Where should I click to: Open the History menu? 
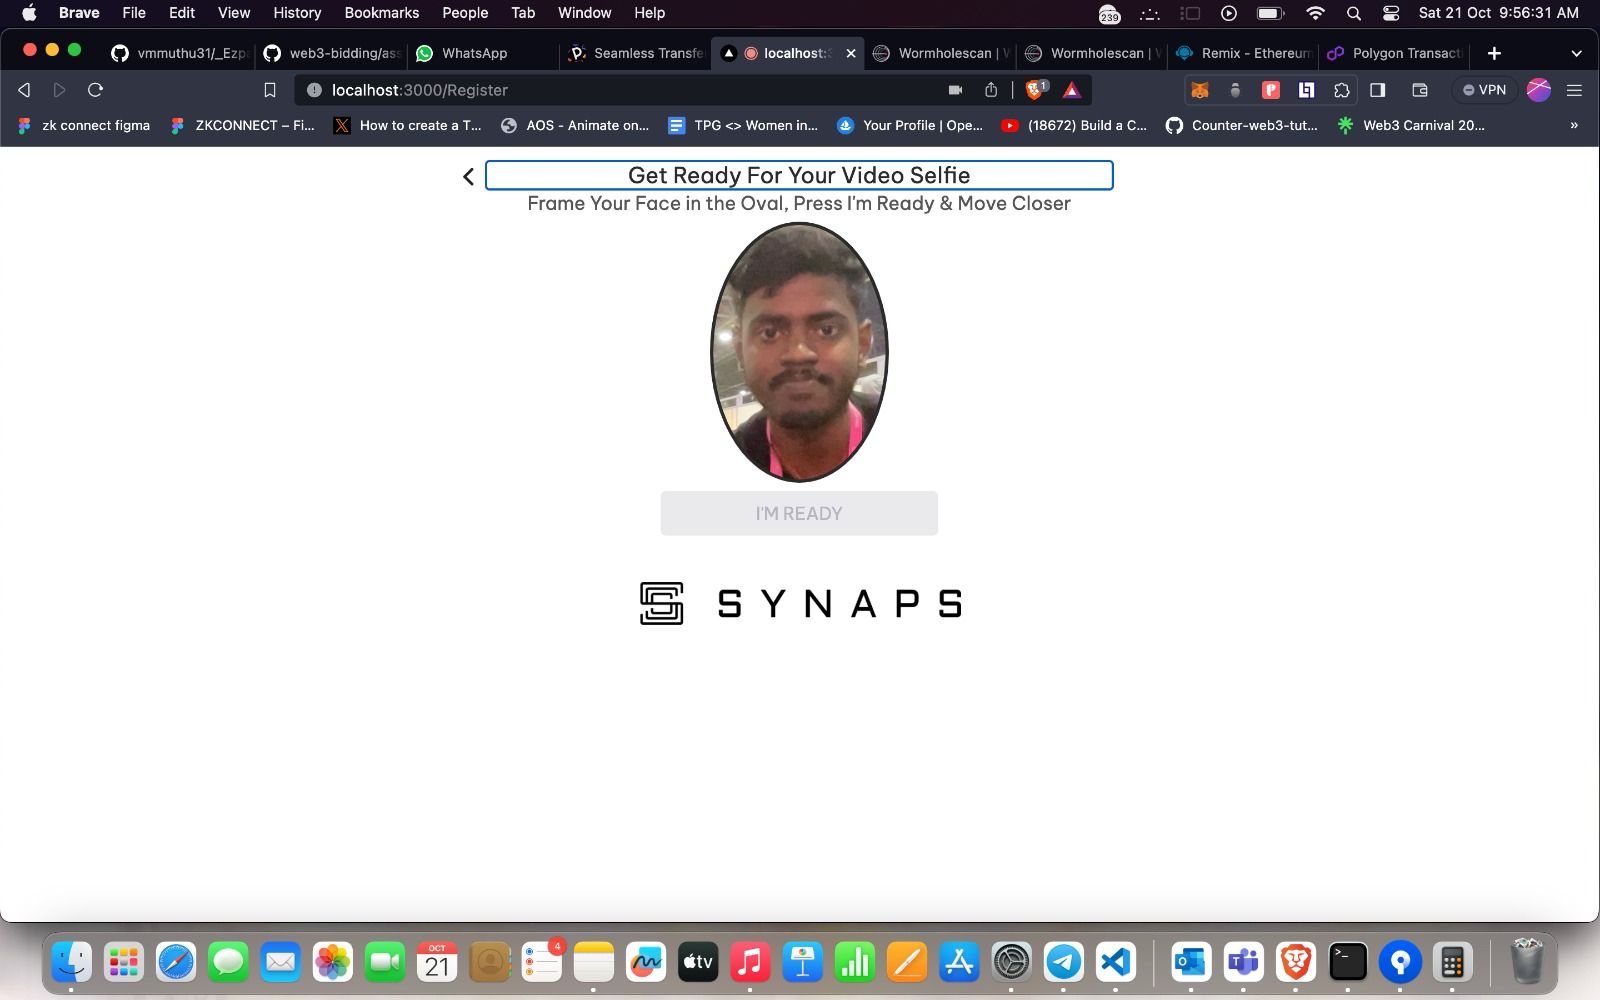tap(297, 13)
